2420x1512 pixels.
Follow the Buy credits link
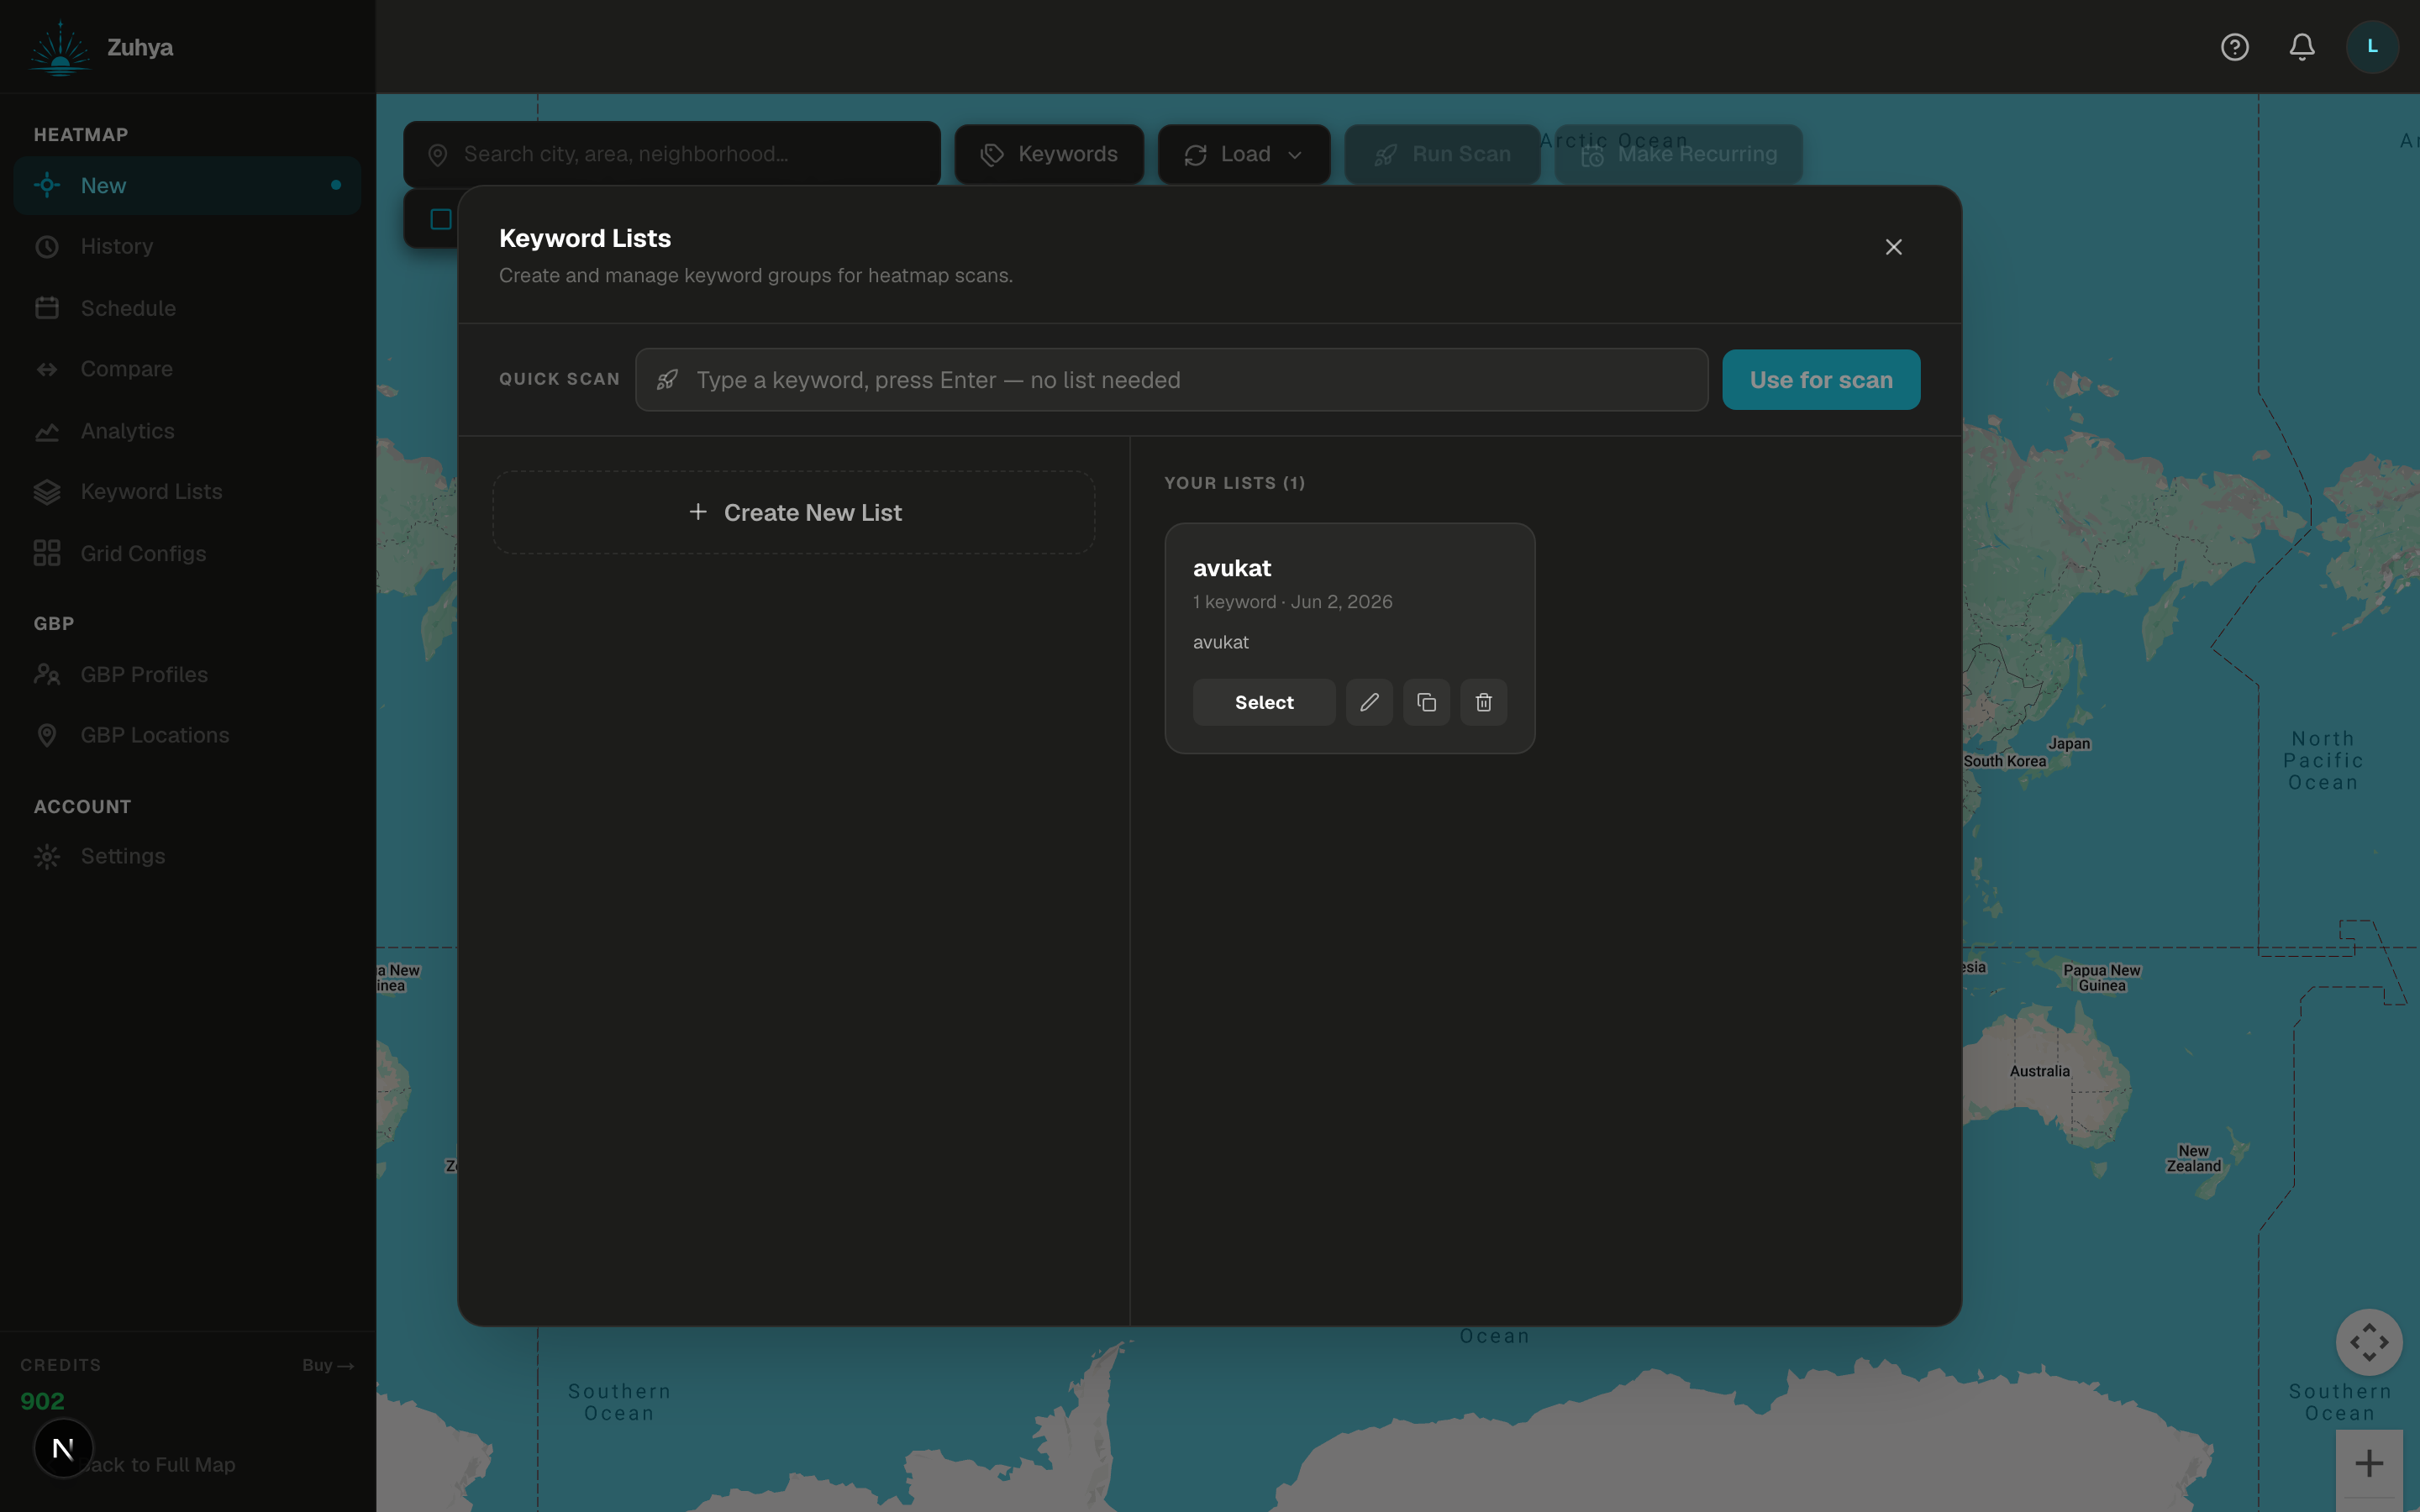coord(328,1365)
